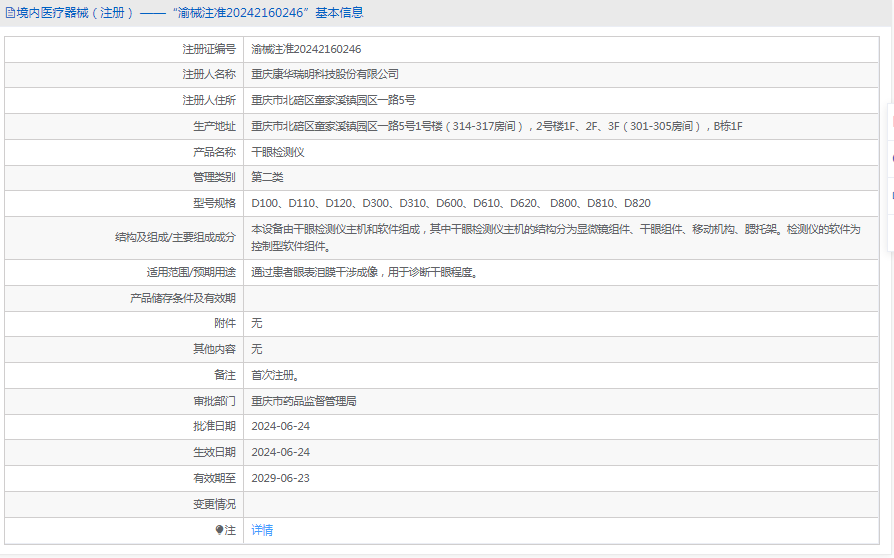Select the 型号规格 label
The height and width of the screenshot is (558, 894).
point(214,203)
